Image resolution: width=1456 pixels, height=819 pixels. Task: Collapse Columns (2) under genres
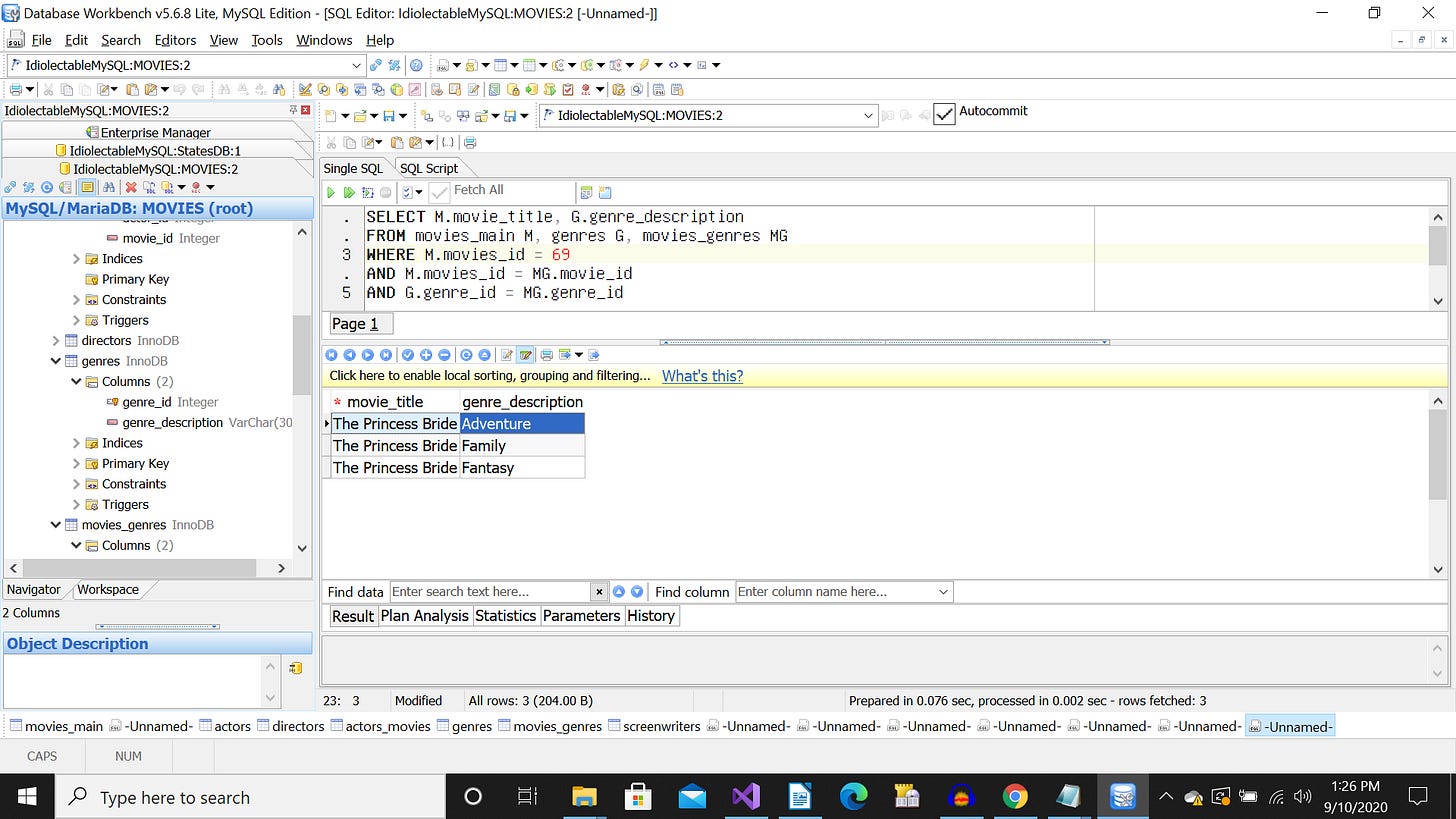(76, 382)
